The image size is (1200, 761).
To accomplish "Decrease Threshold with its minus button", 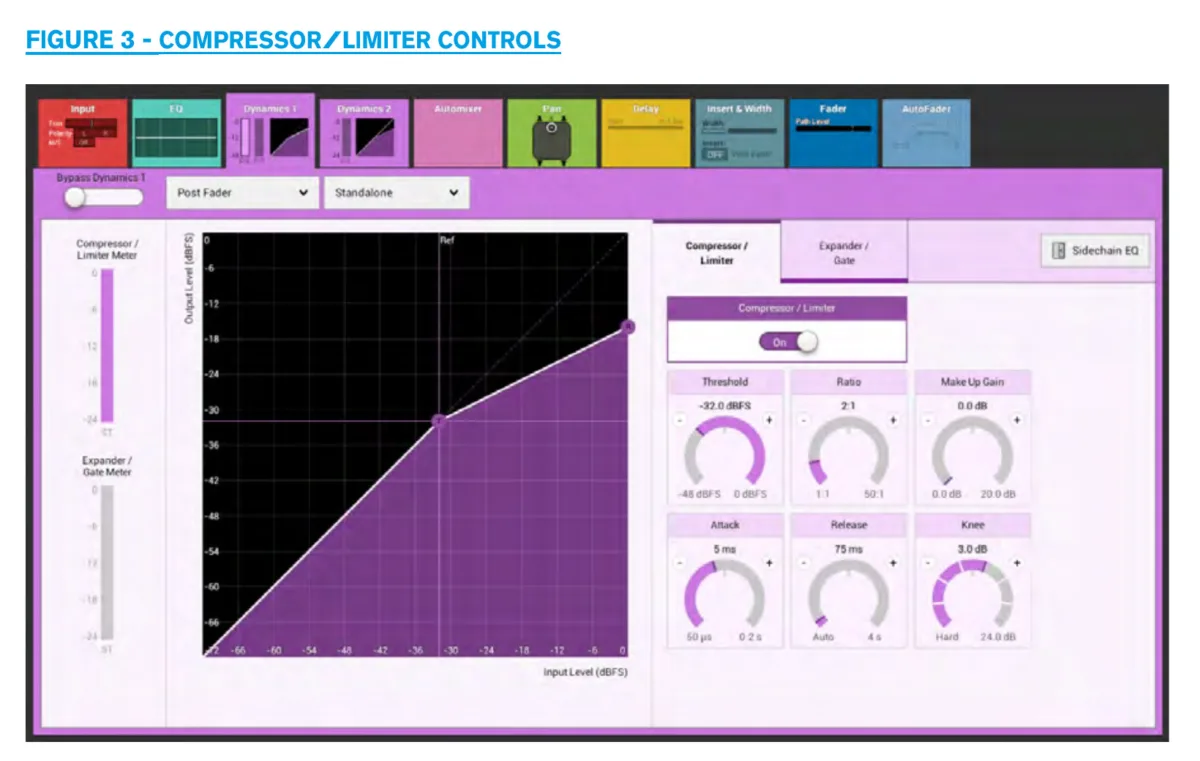I will [x=680, y=420].
